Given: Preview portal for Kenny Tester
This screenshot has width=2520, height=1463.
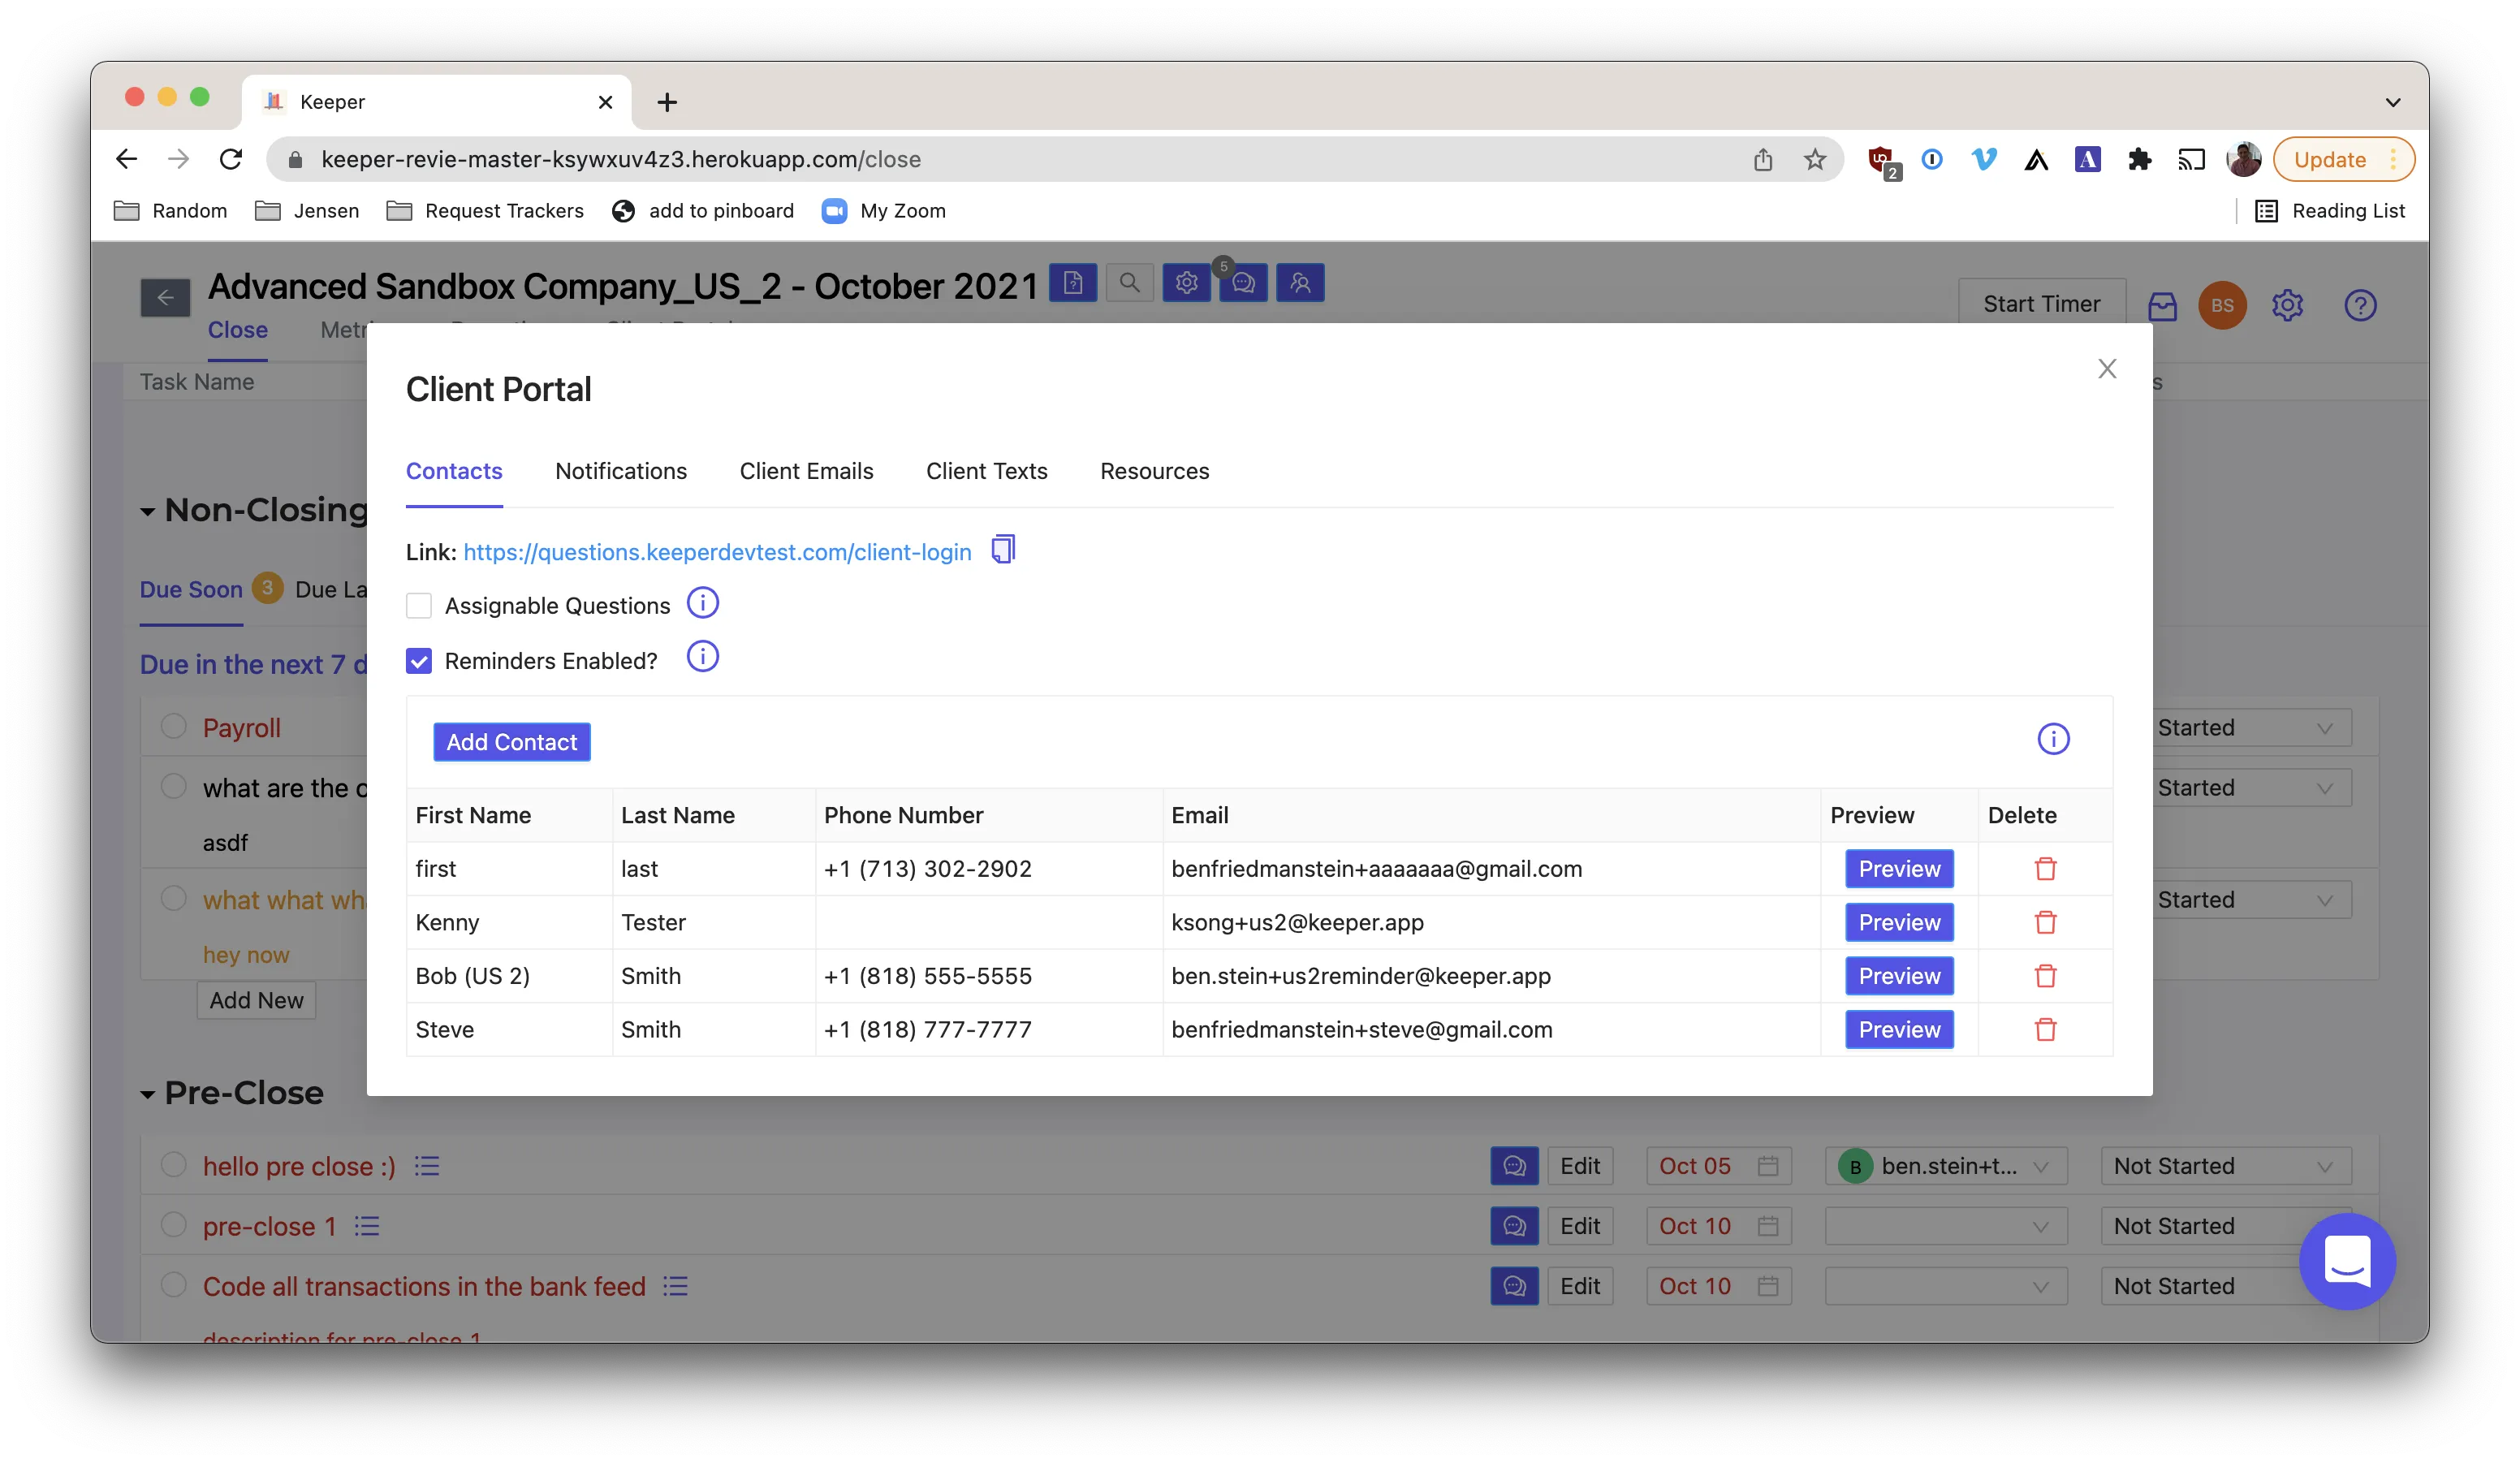Looking at the screenshot, I should [1898, 922].
